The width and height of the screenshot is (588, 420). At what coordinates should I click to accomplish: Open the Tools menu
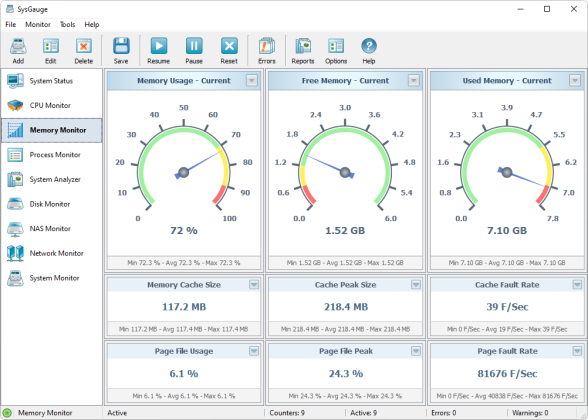pos(68,25)
